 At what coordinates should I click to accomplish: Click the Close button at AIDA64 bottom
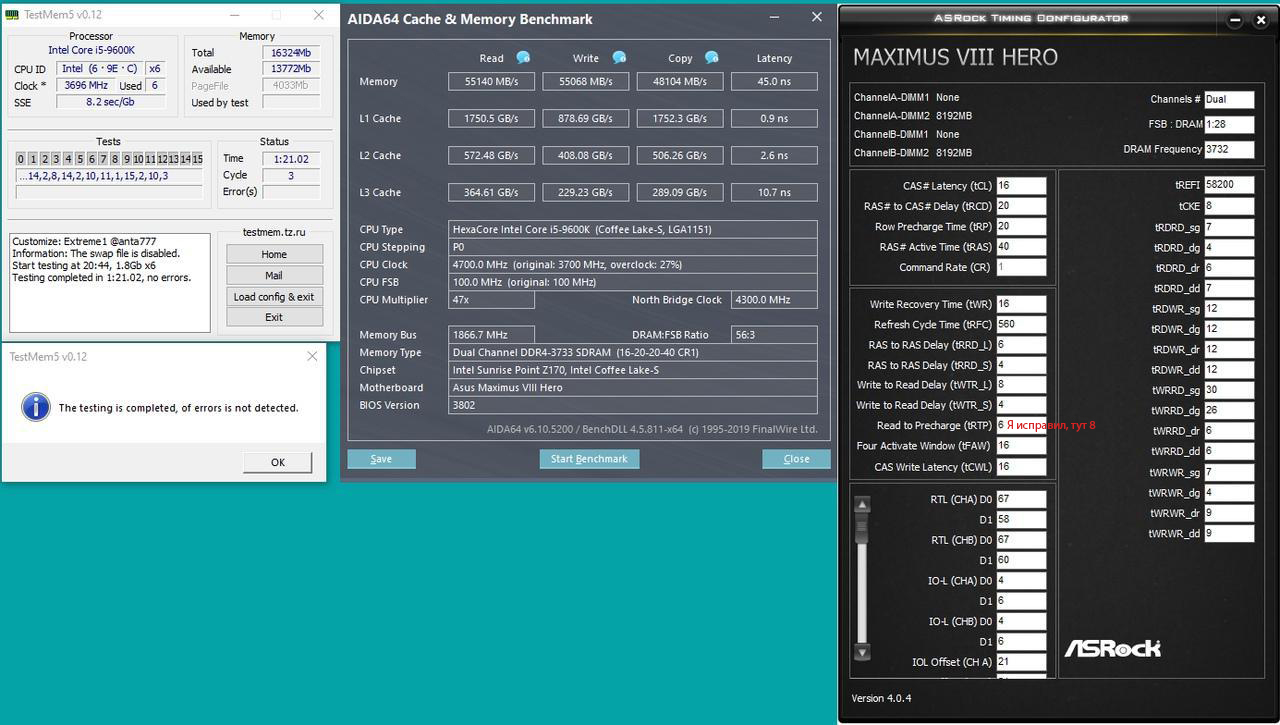click(x=796, y=459)
